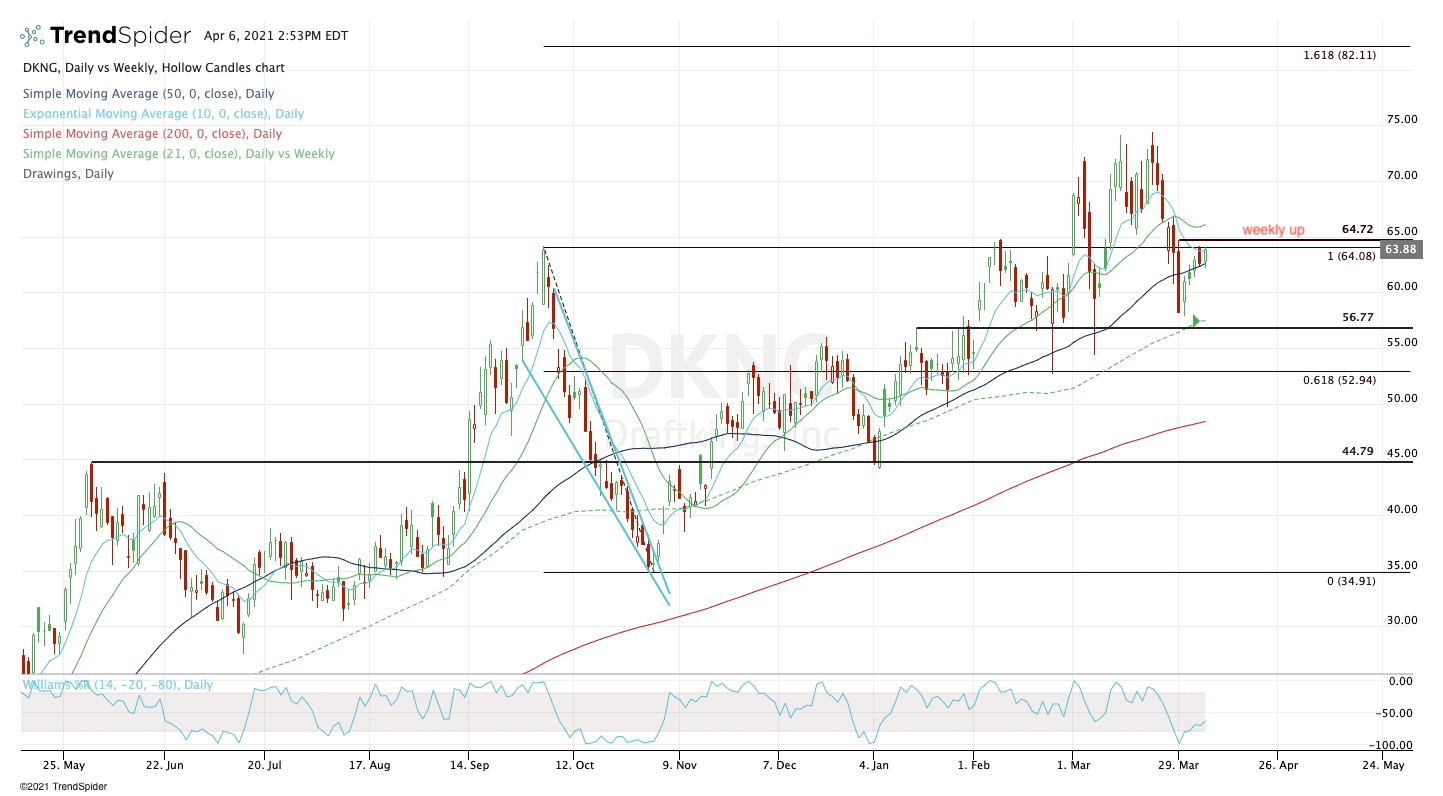This screenshot has height=796, width=1443.
Task: Select the current price tag 63.88
Action: tap(1397, 250)
